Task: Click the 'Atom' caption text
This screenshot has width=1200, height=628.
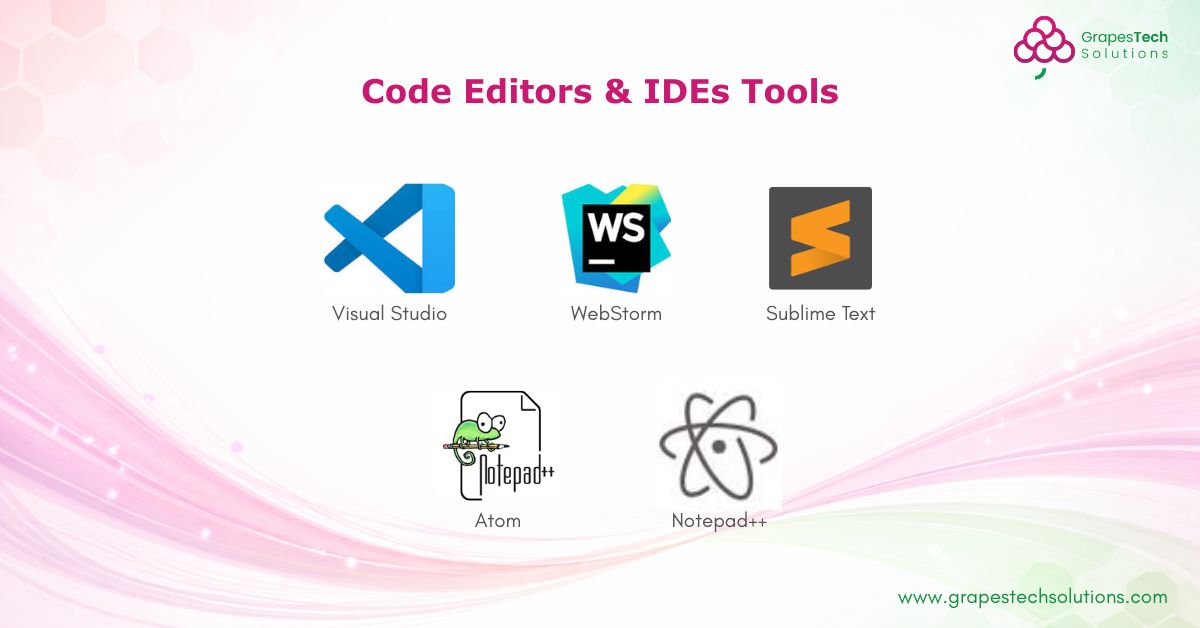Action: [x=497, y=520]
